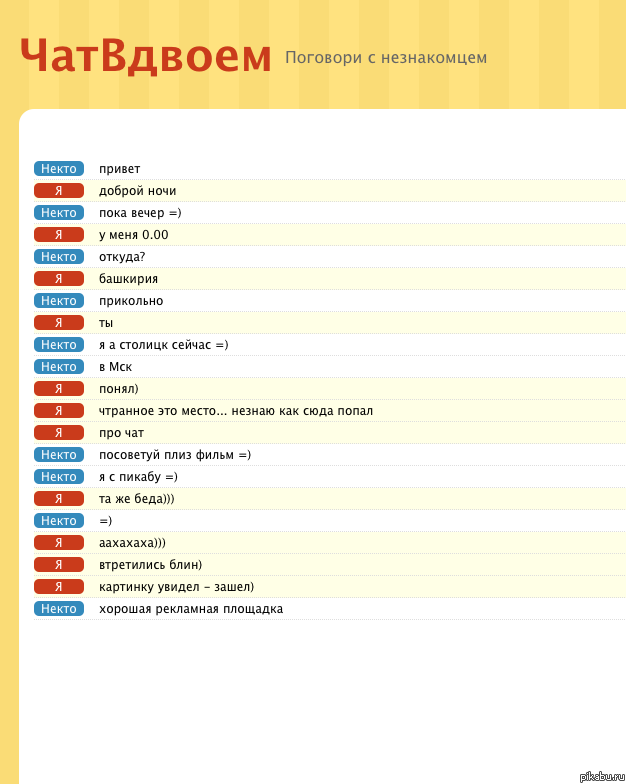Select the lone smiley '=)' message

[106, 521]
